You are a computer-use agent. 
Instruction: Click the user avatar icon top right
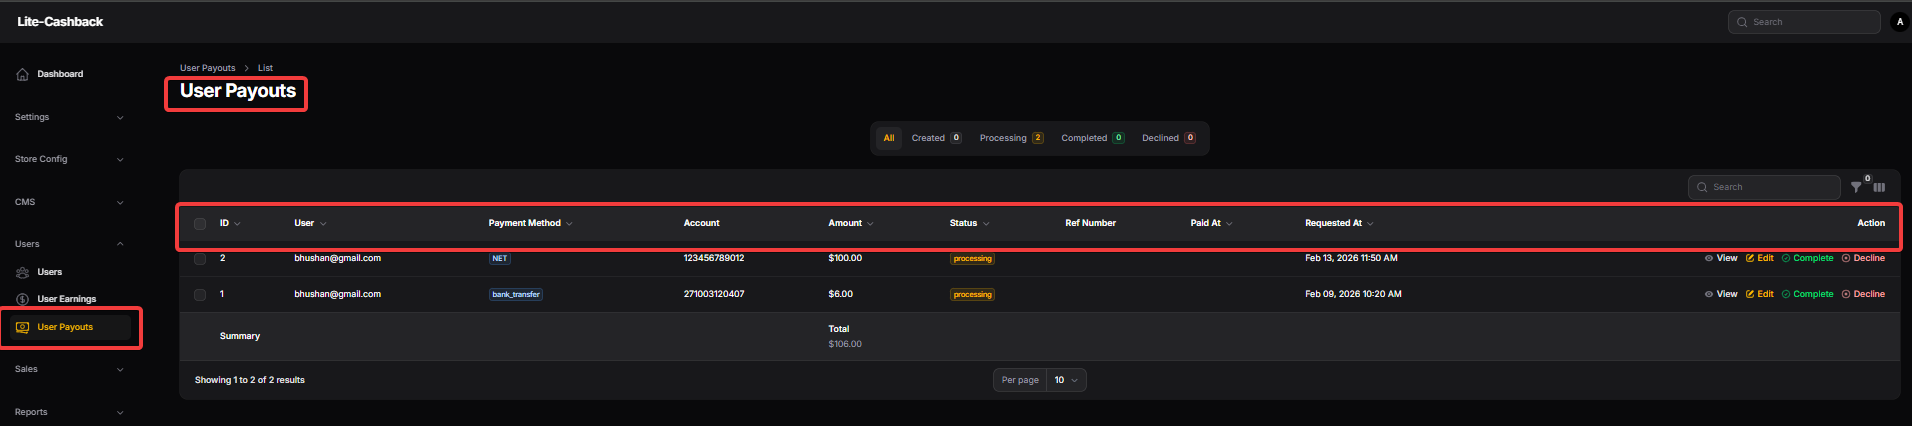coord(1900,22)
